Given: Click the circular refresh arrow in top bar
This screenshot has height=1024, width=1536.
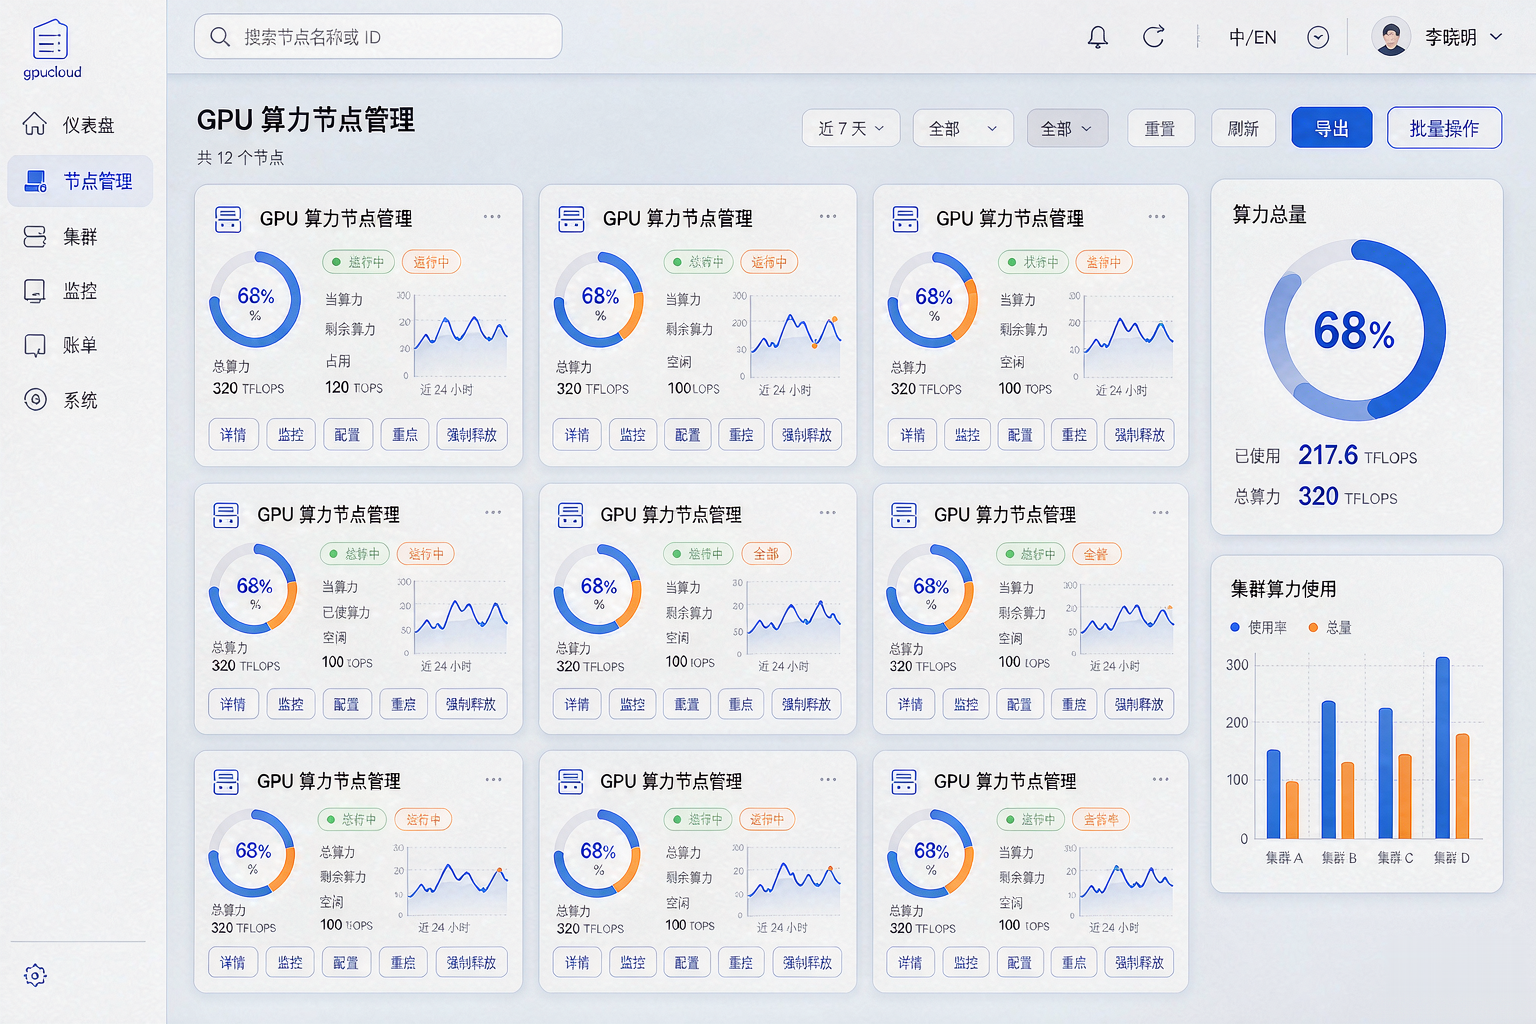Looking at the screenshot, I should pyautogui.click(x=1153, y=37).
